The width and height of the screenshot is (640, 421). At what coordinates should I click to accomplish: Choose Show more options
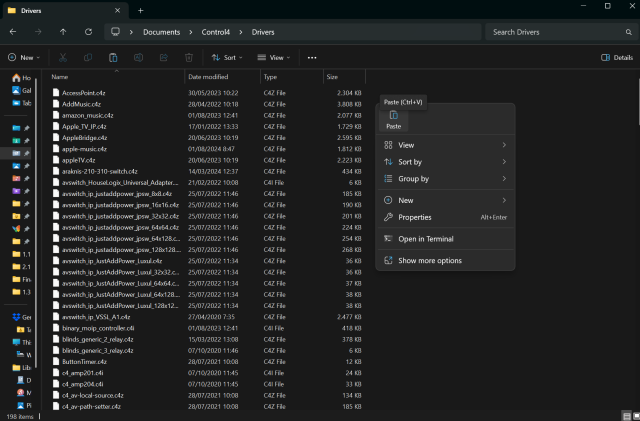[x=445, y=261]
